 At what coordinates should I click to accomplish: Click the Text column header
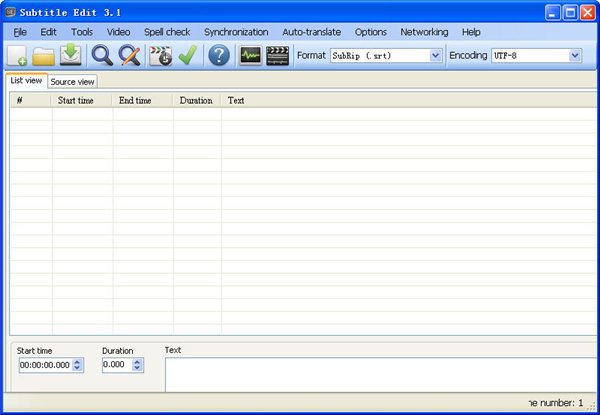408,101
